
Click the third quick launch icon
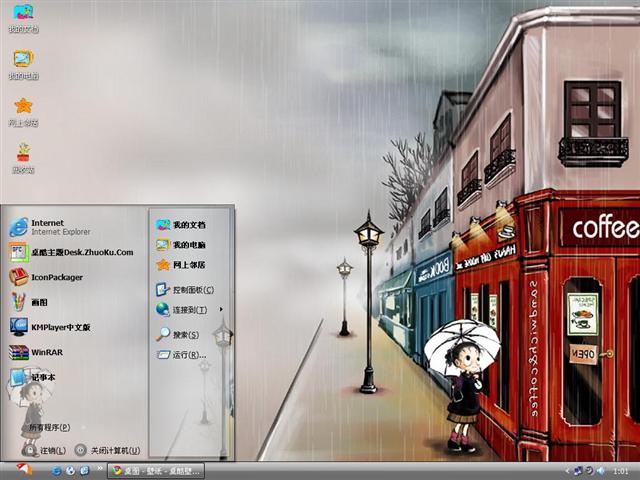84,471
